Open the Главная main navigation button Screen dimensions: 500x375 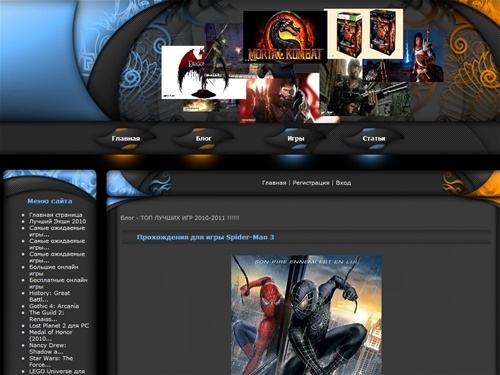(126, 138)
